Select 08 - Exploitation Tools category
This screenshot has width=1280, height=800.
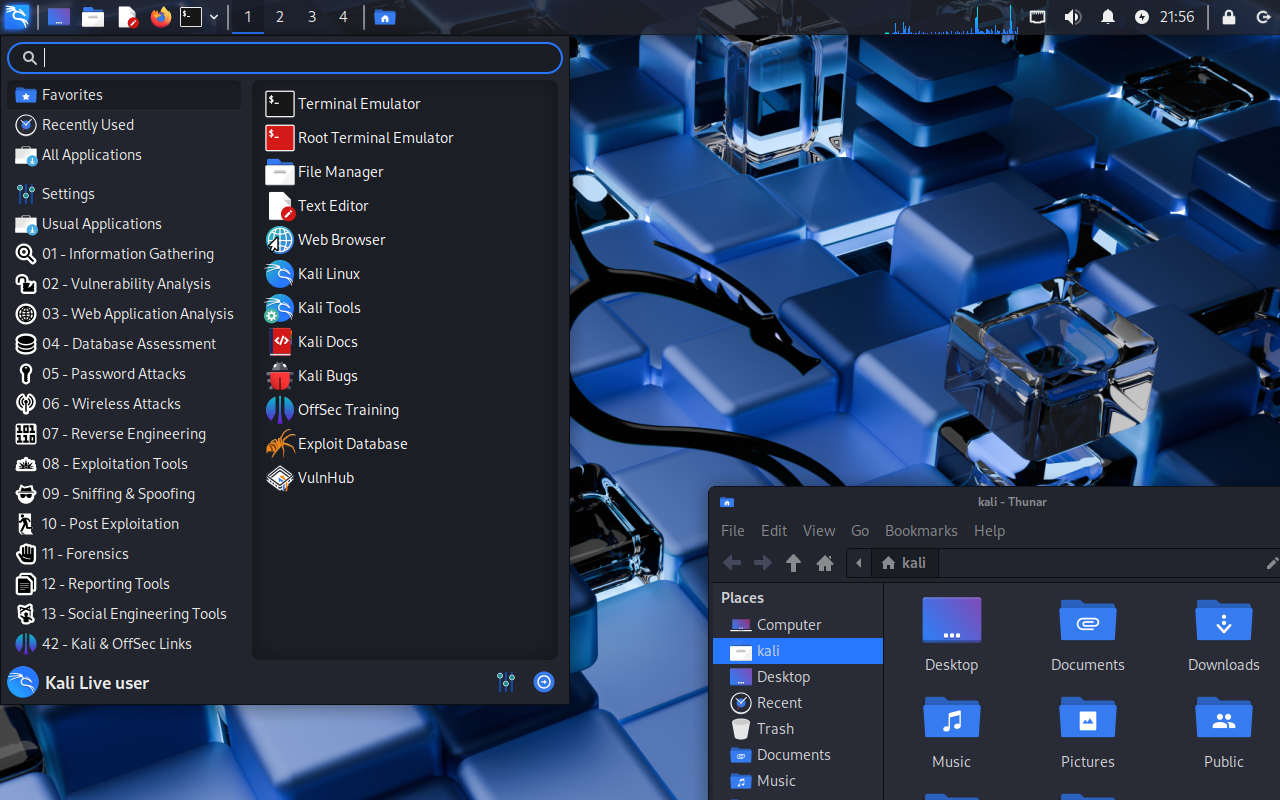click(124, 464)
